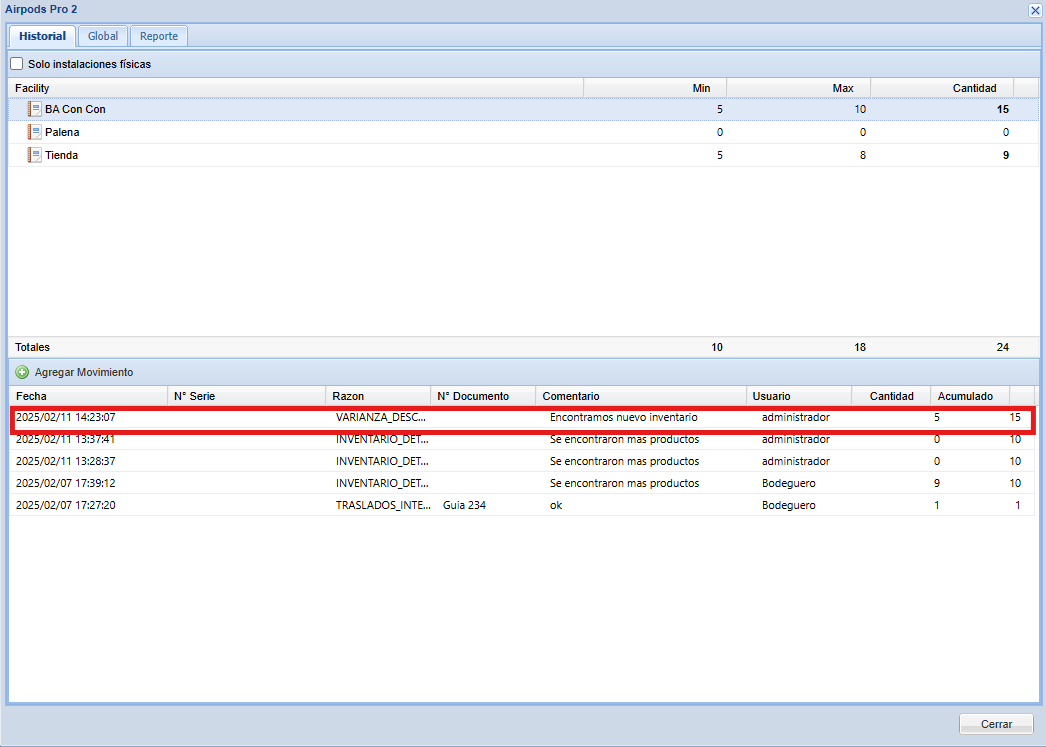Click the N° Serie column header
The image size is (1046, 747).
[x=246, y=396]
